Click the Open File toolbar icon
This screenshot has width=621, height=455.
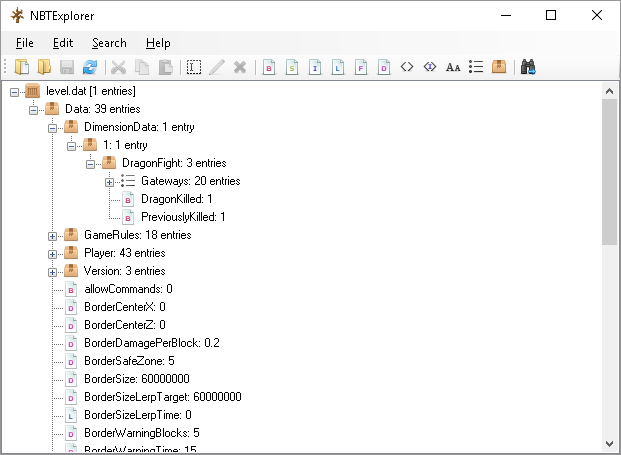click(22, 67)
